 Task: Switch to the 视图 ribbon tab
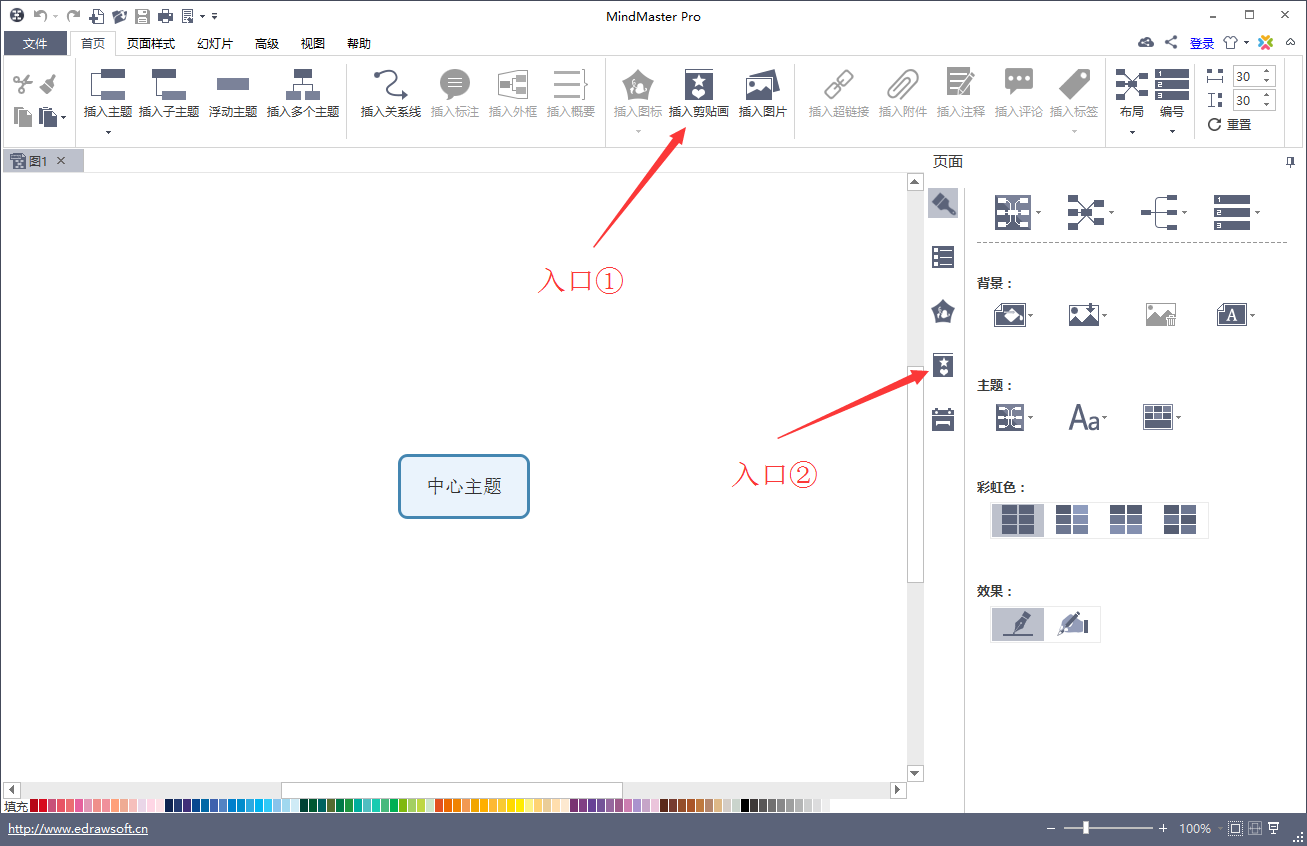tap(313, 43)
